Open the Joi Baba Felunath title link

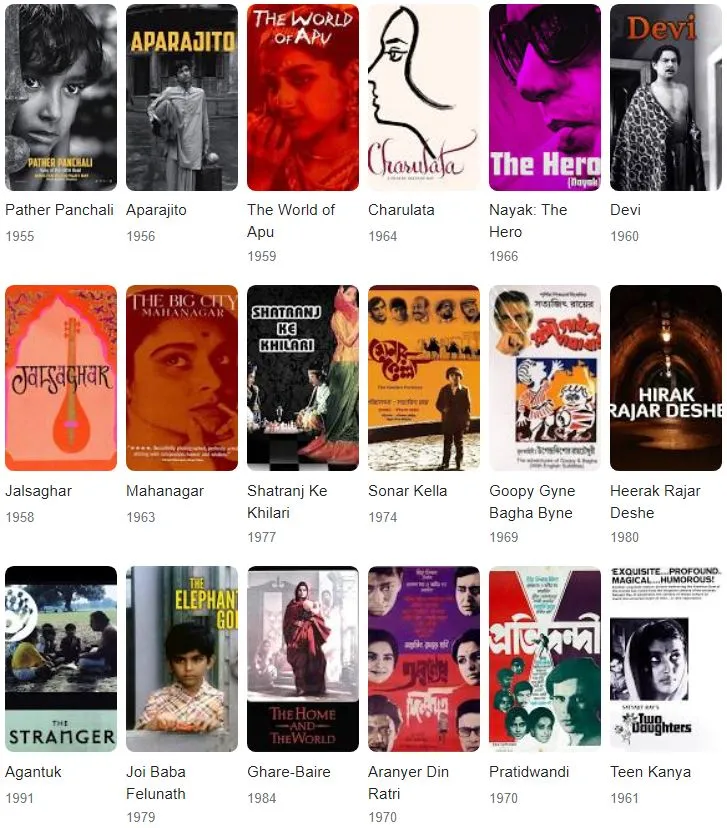156,783
